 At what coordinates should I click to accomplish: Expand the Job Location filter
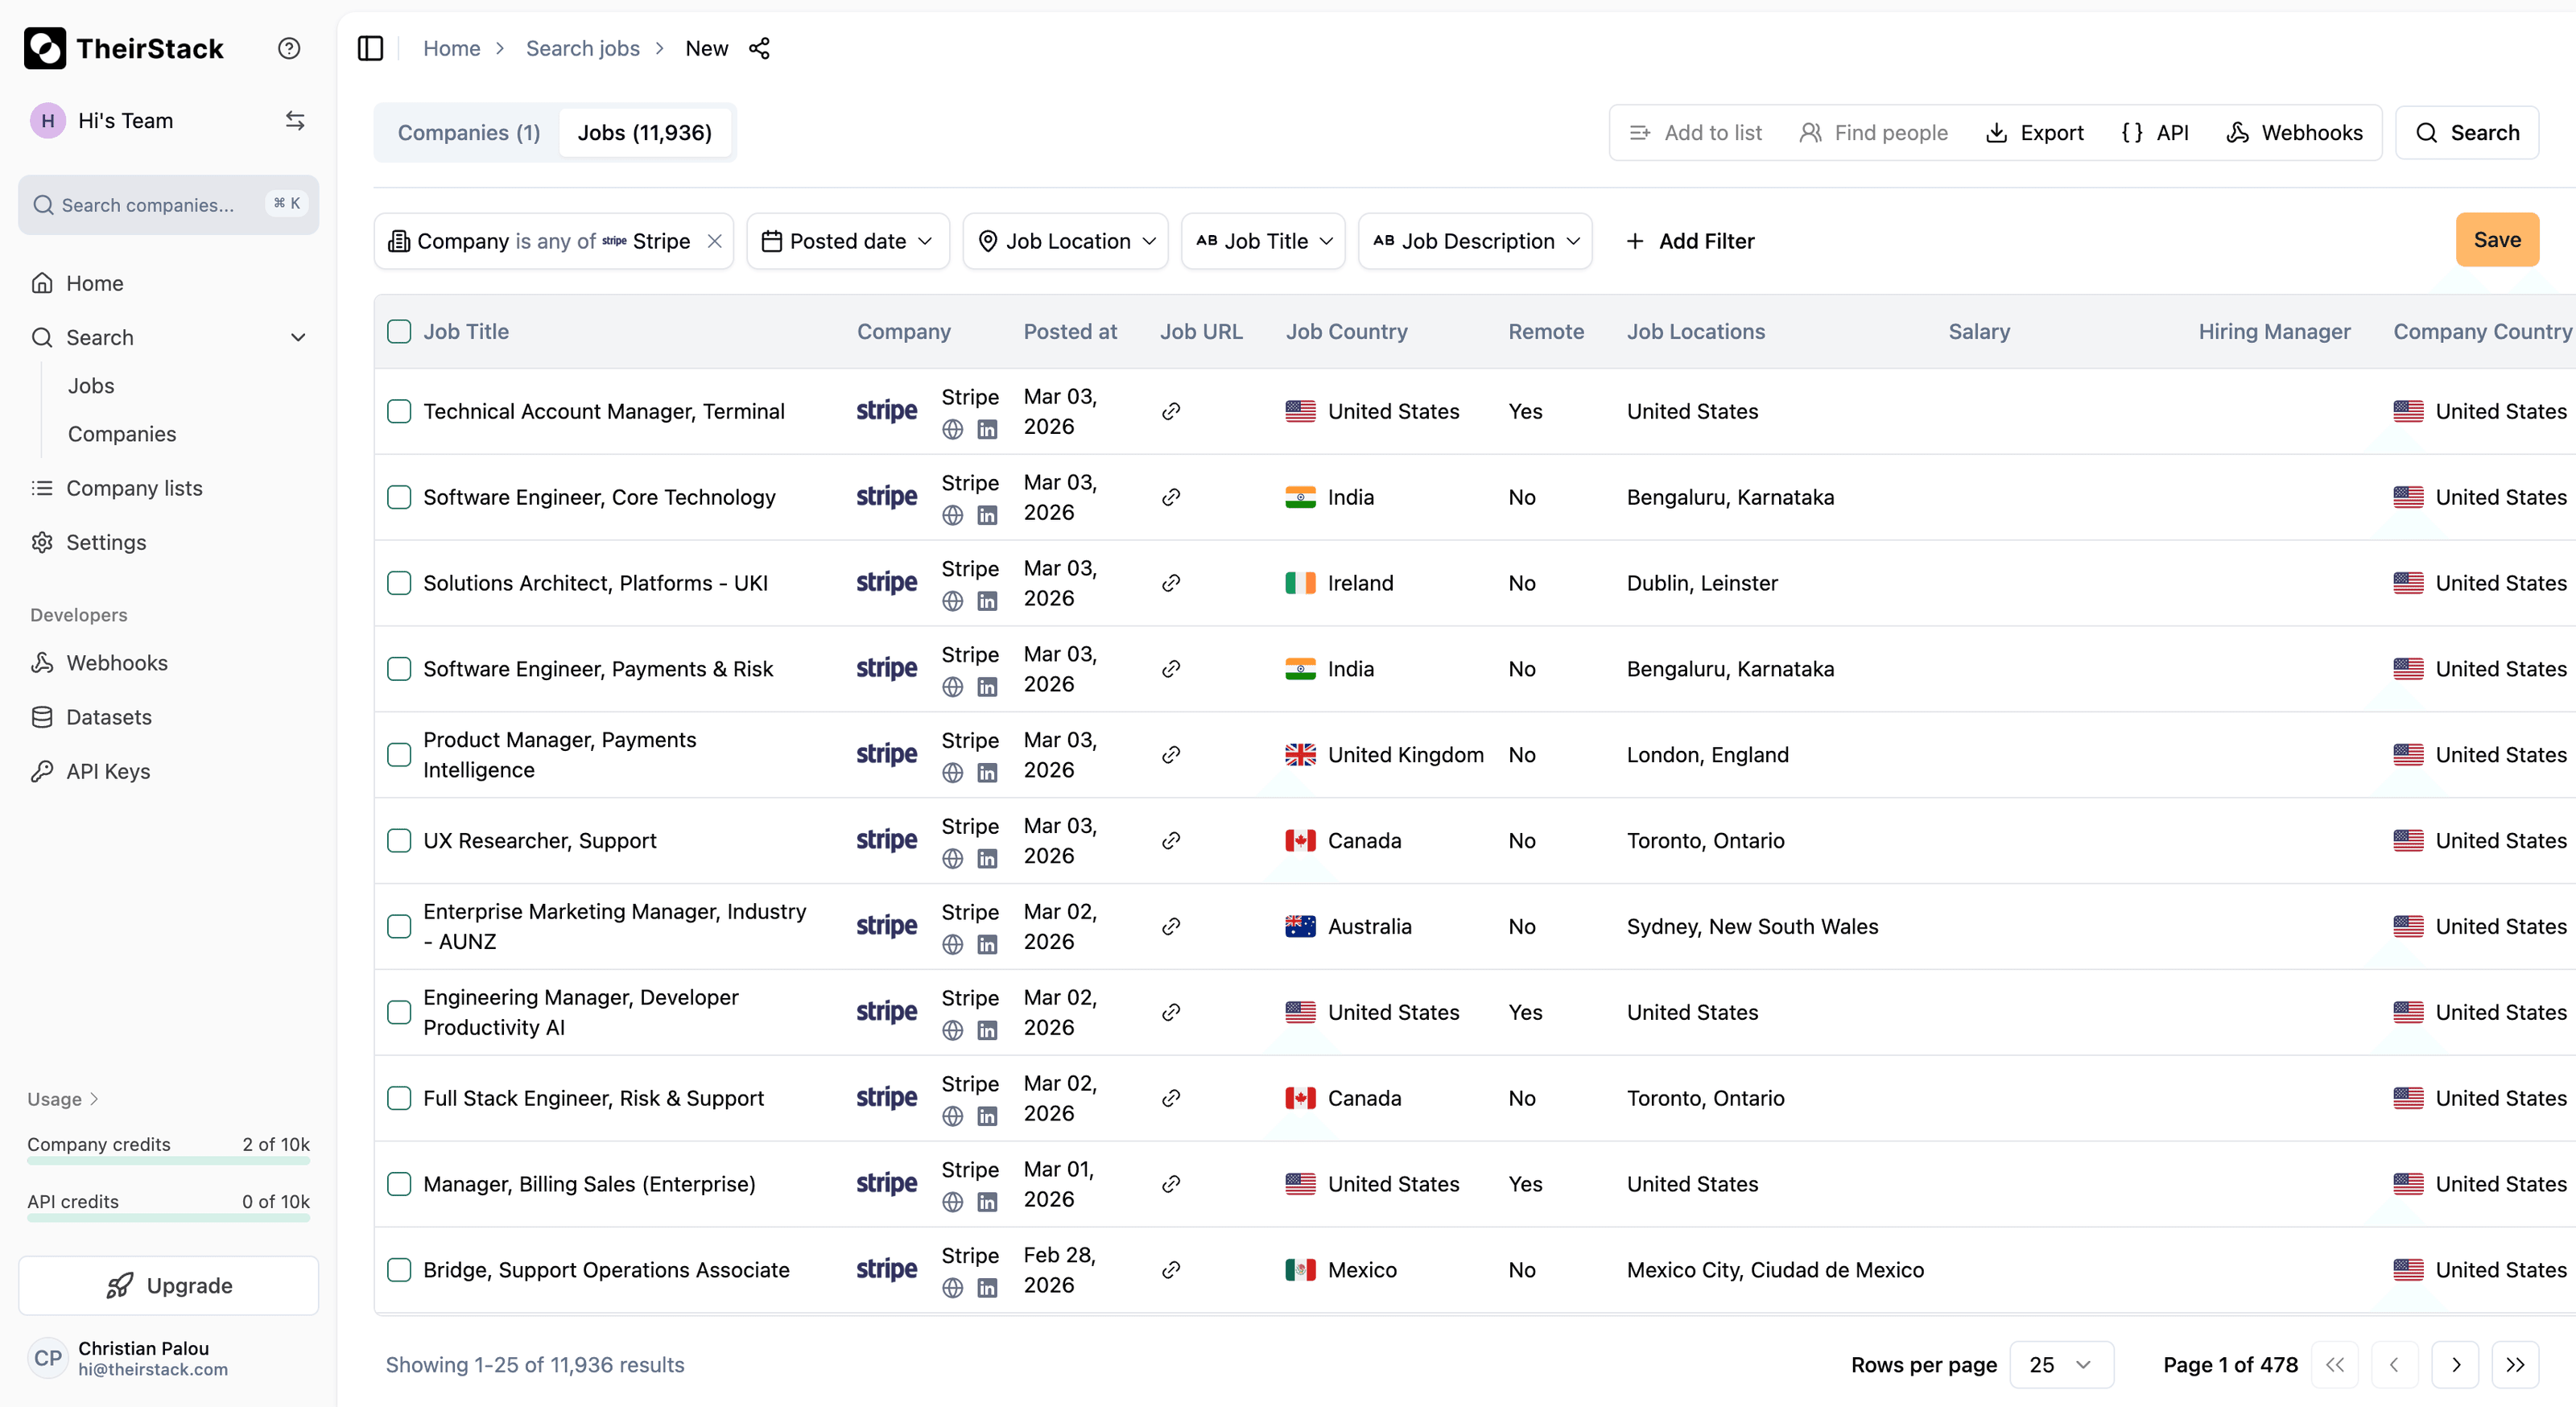[x=1065, y=240]
